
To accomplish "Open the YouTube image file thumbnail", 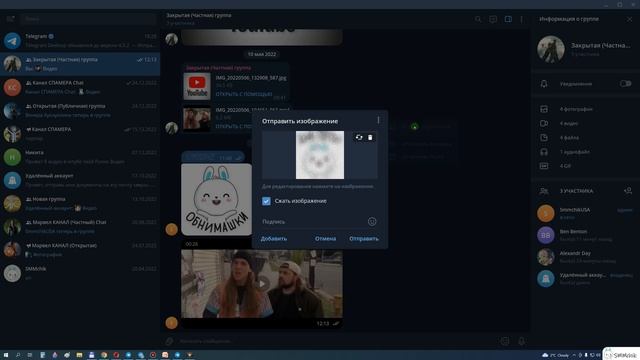I will (x=197, y=86).
